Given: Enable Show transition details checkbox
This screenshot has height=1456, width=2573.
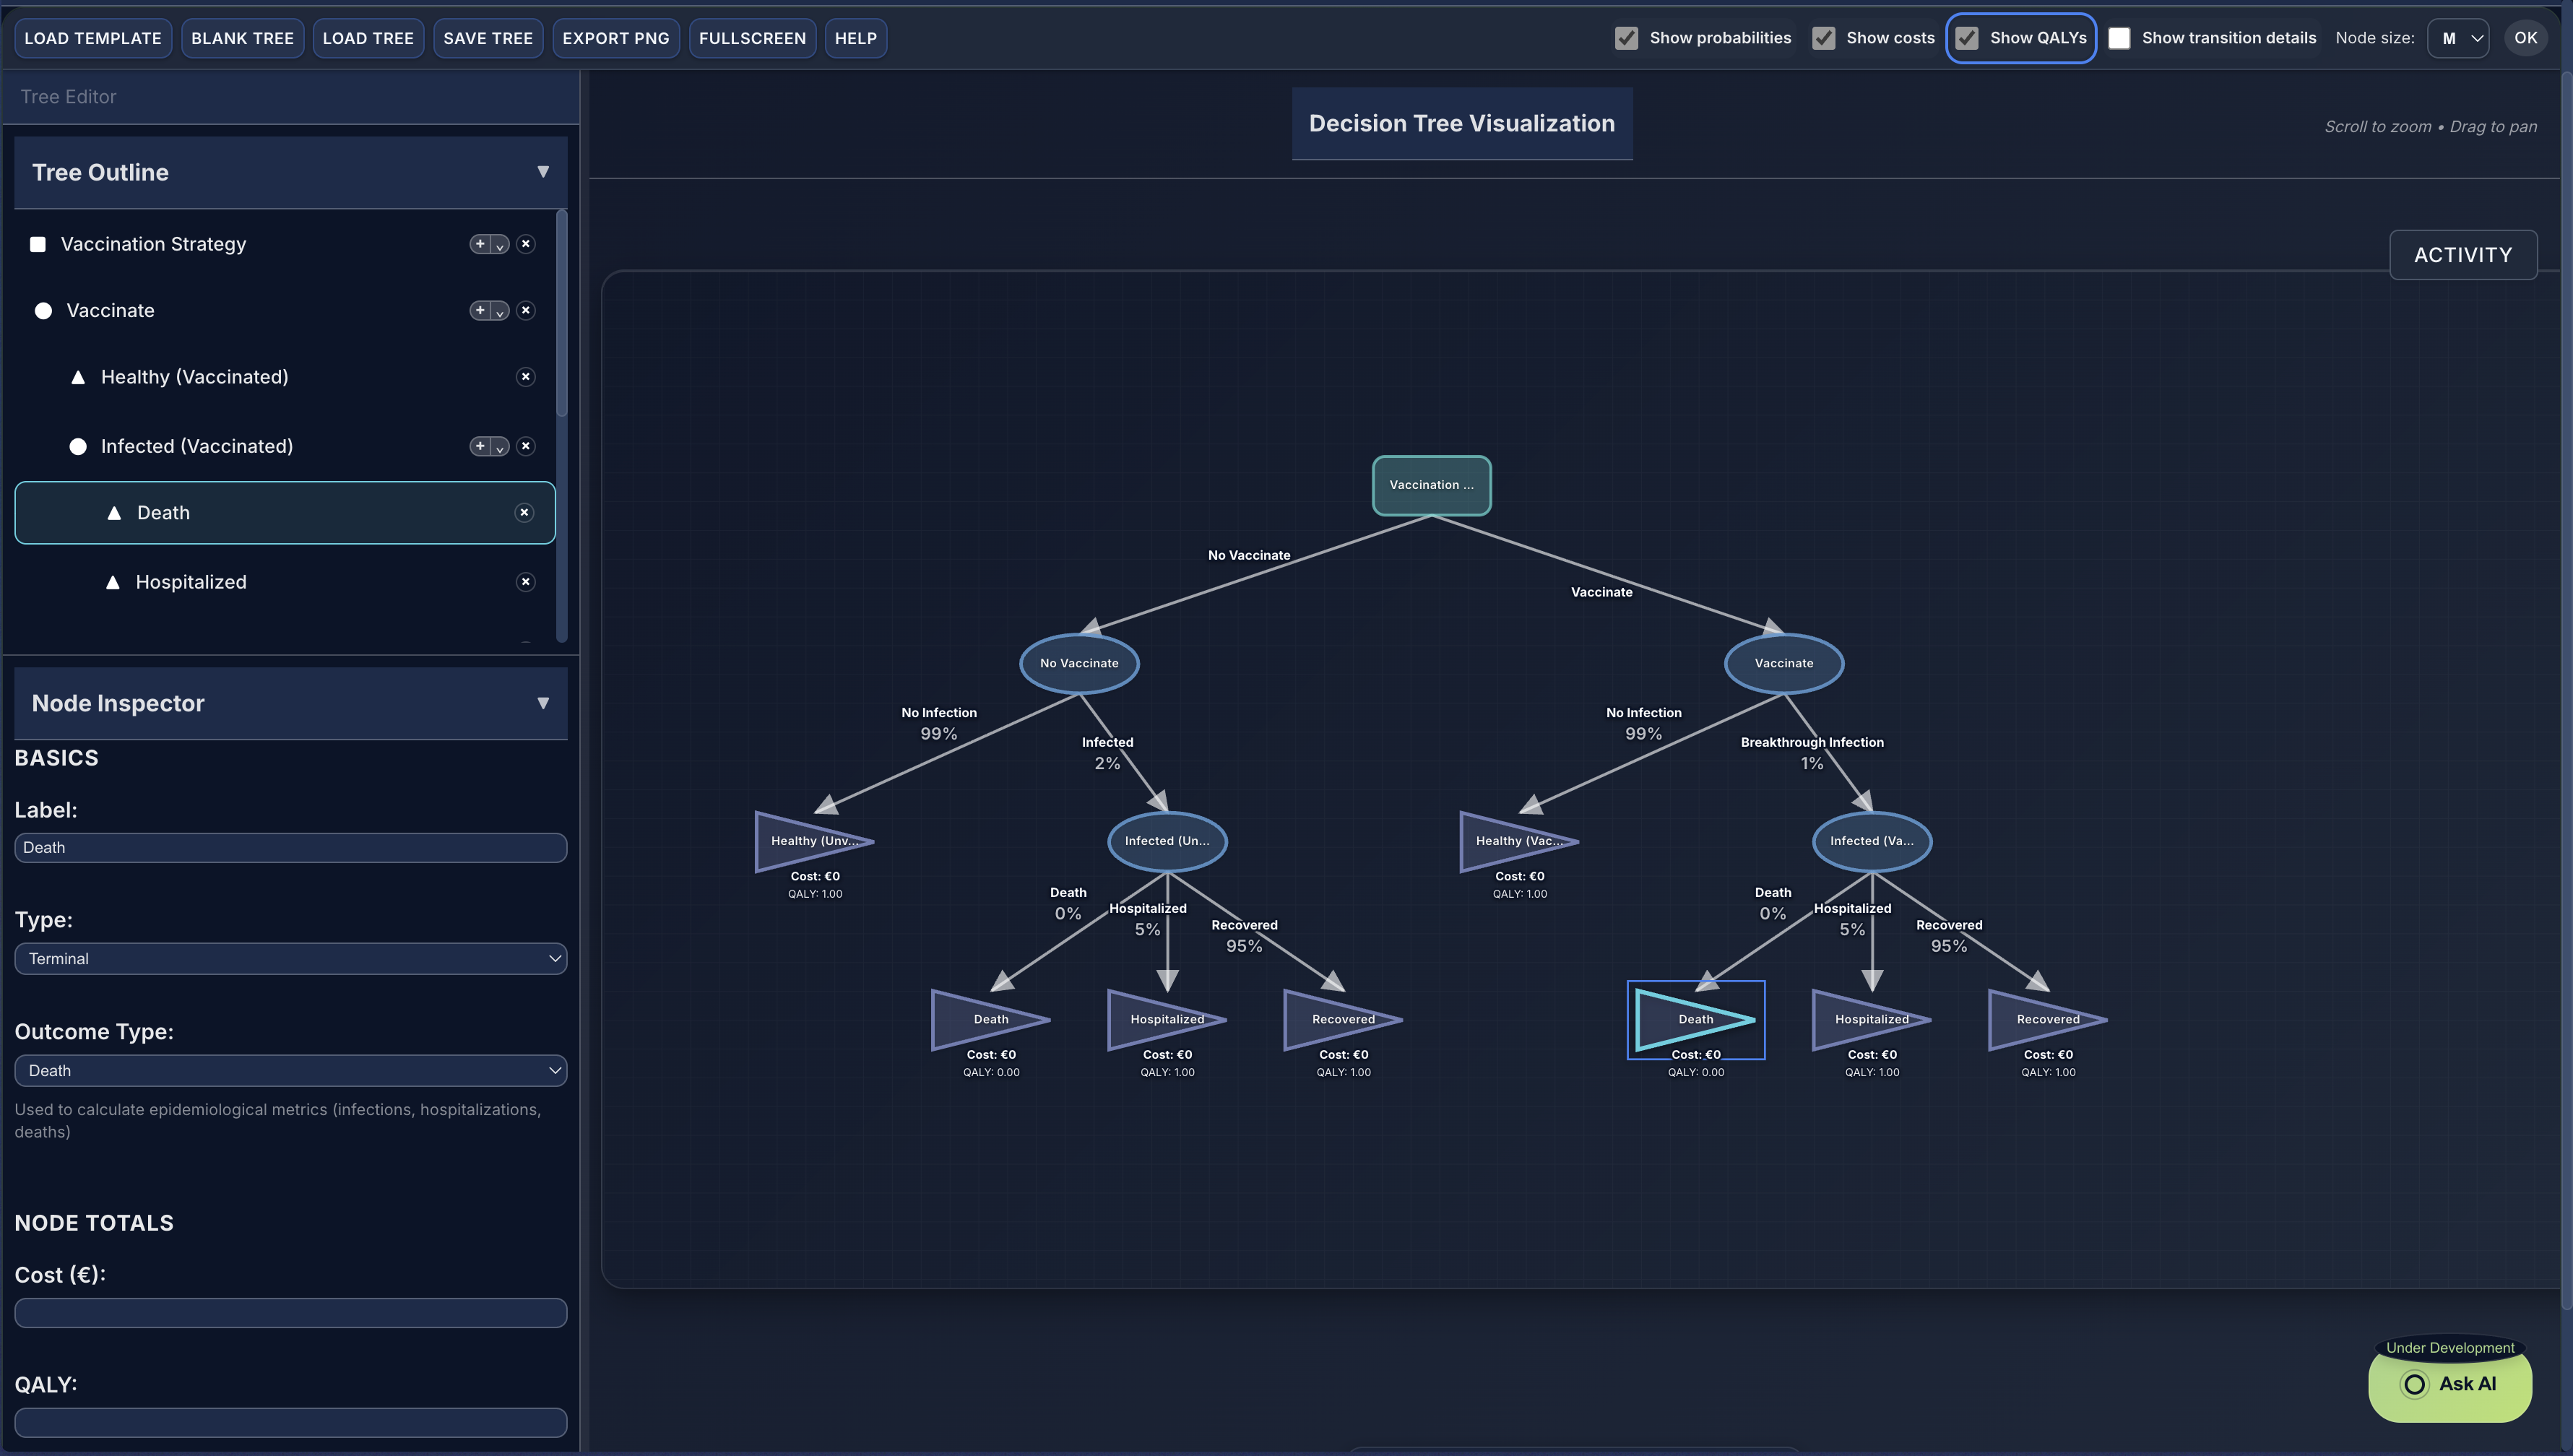Looking at the screenshot, I should coord(2119,38).
